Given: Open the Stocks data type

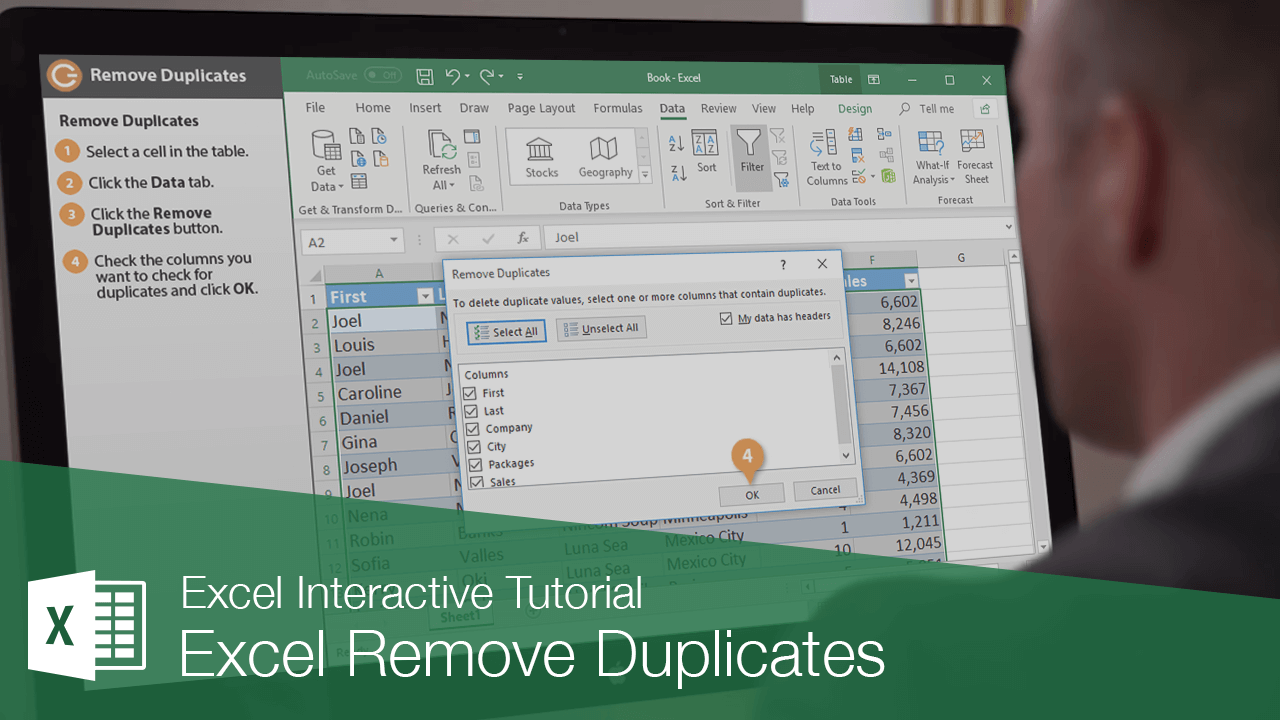Looking at the screenshot, I should tap(540, 155).
